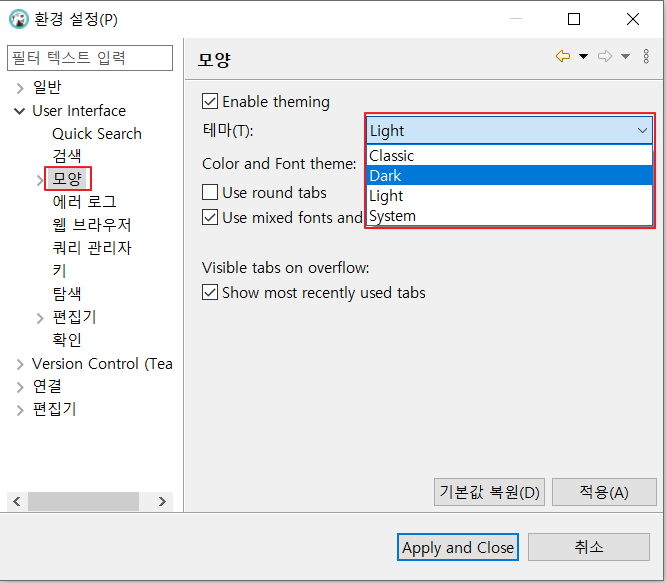This screenshot has height=583, width=666.
Task: Click the DBeaver app icon in title bar
Action: [19, 19]
